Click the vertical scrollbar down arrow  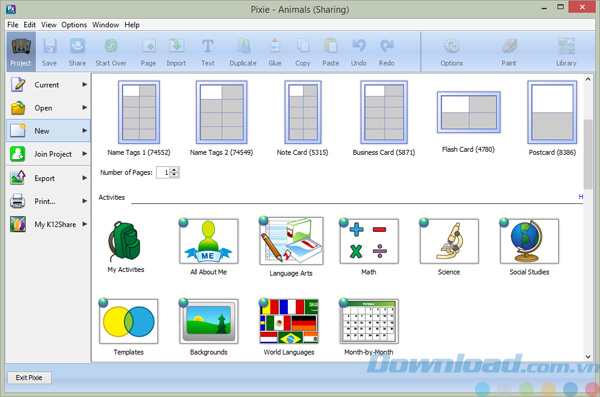pyautogui.click(x=588, y=357)
